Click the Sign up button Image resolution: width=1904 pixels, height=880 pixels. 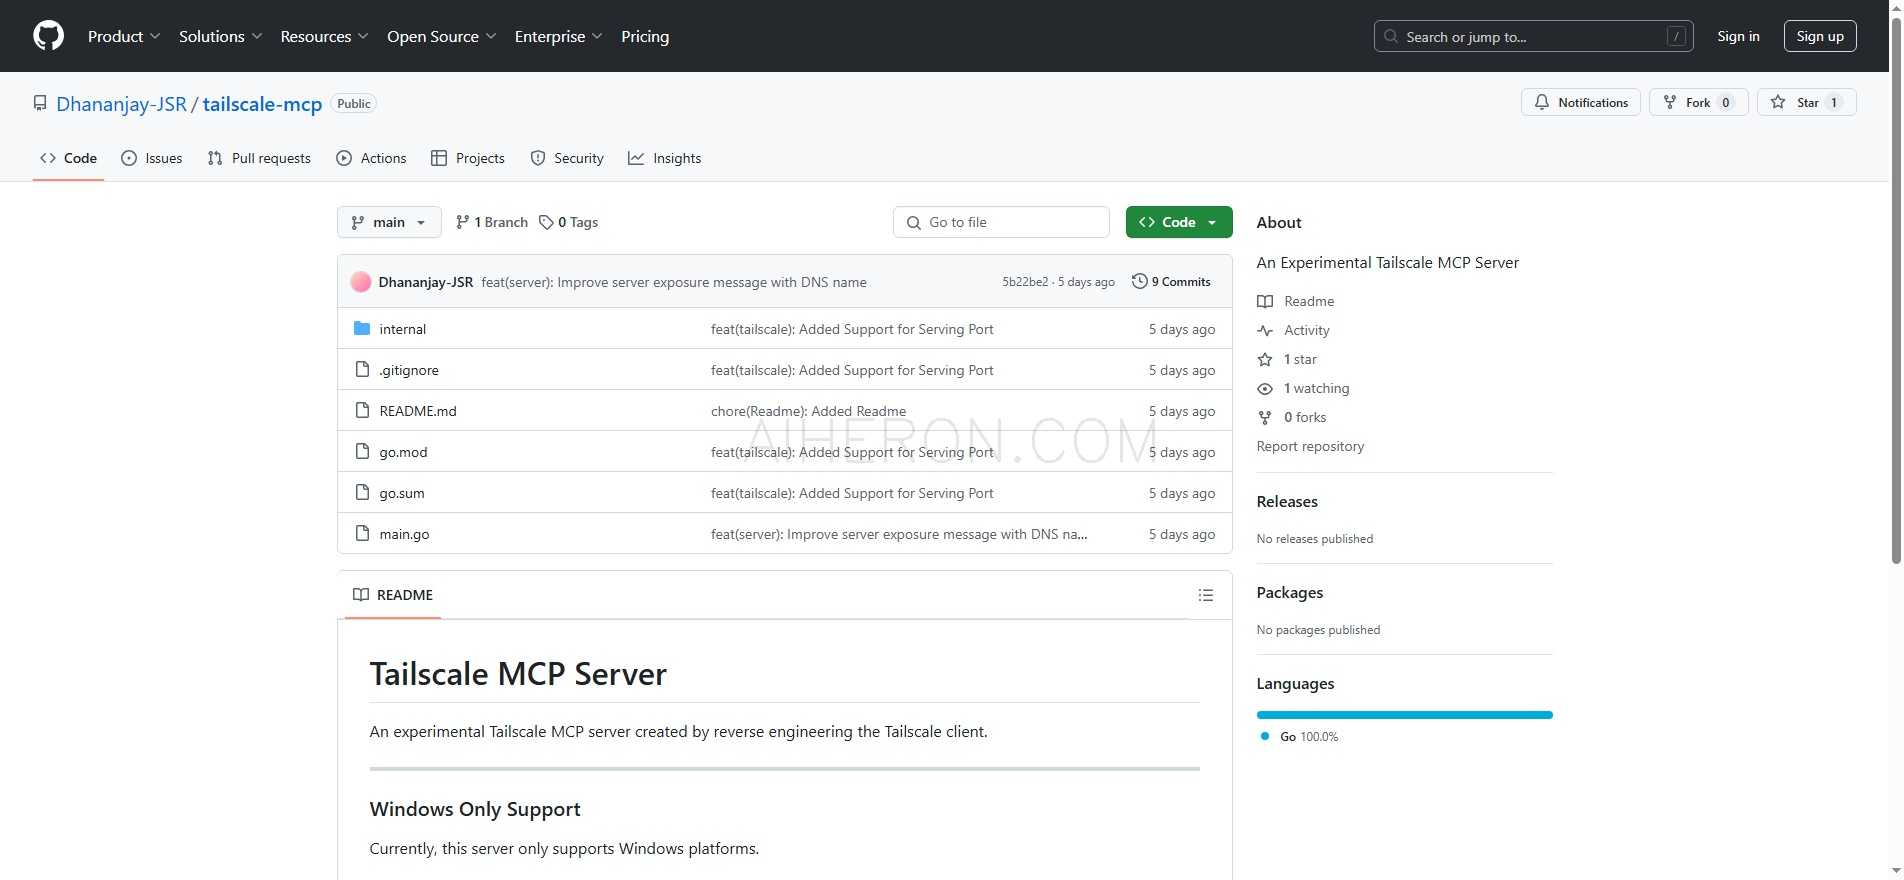click(1820, 36)
